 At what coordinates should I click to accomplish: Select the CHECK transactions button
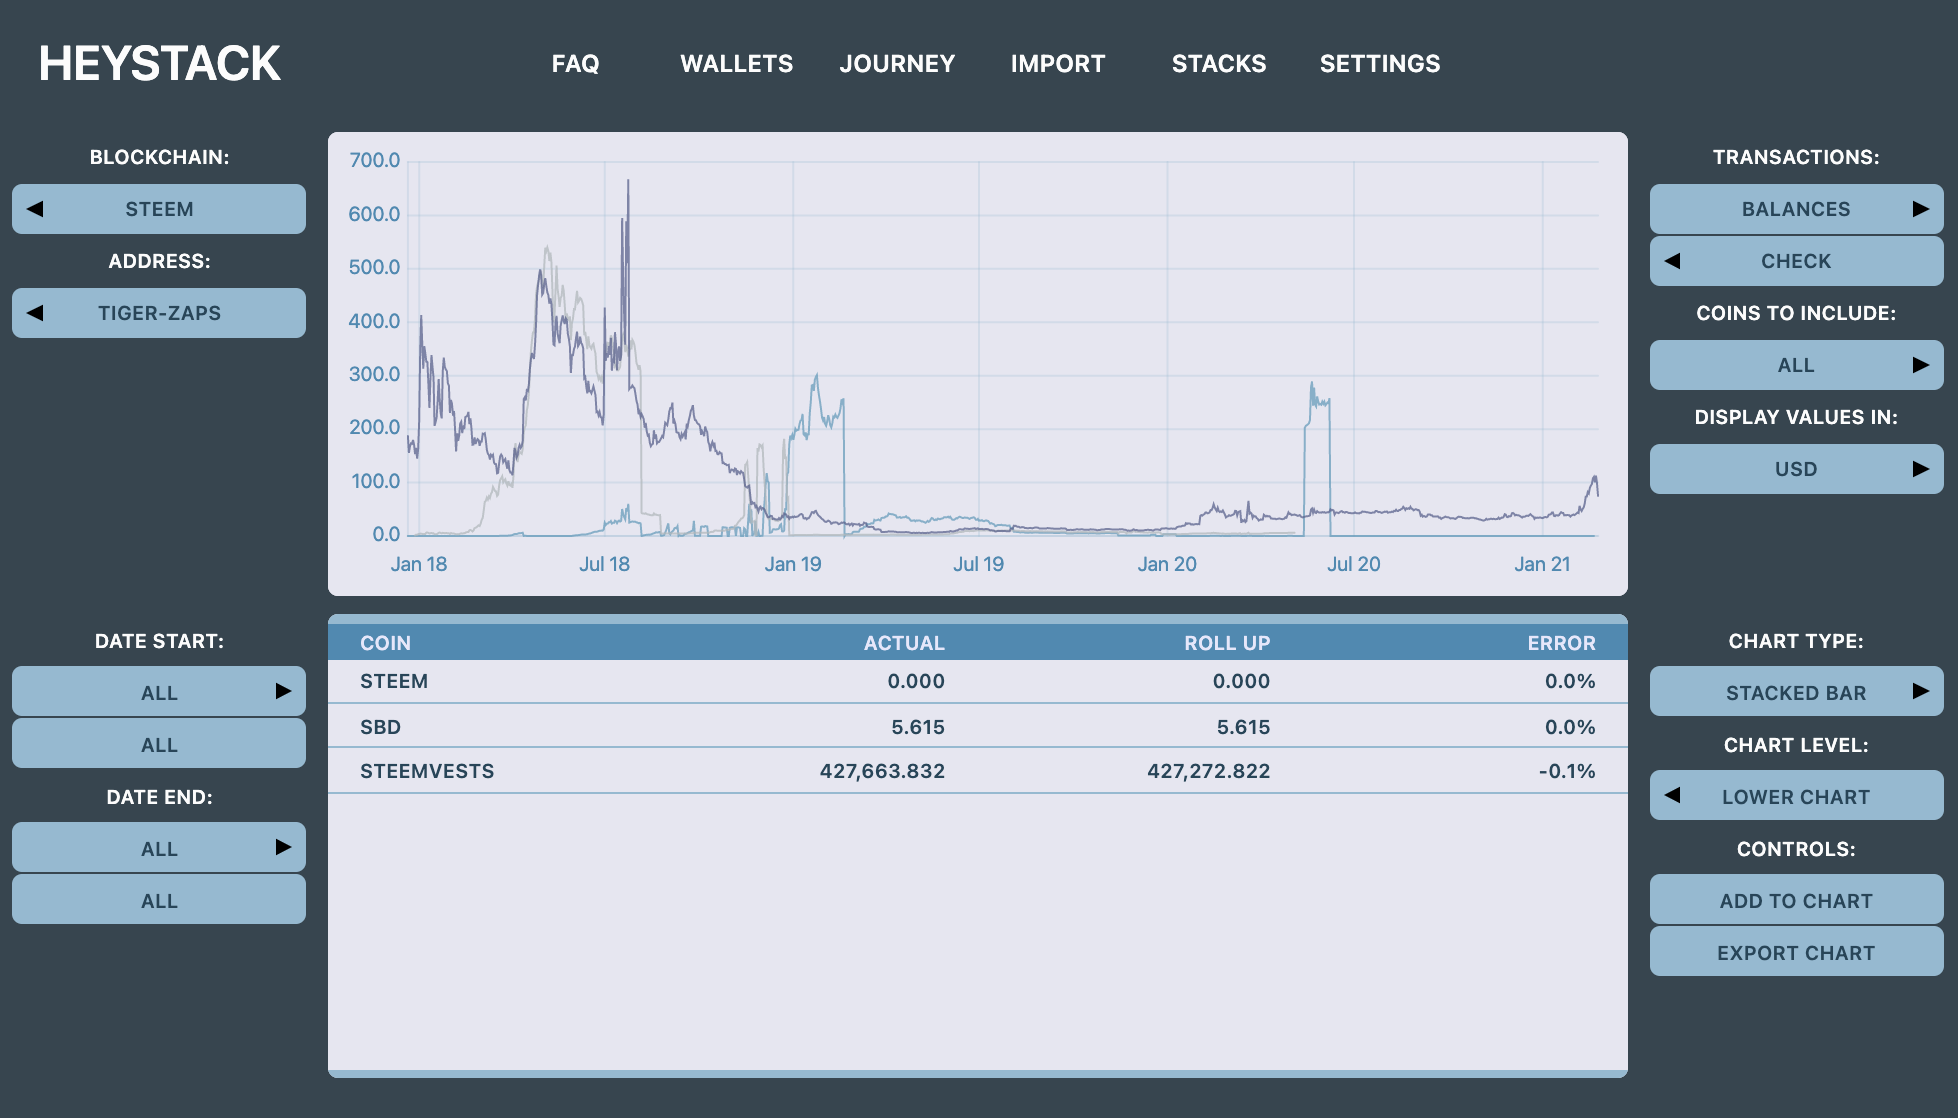click(x=1796, y=261)
